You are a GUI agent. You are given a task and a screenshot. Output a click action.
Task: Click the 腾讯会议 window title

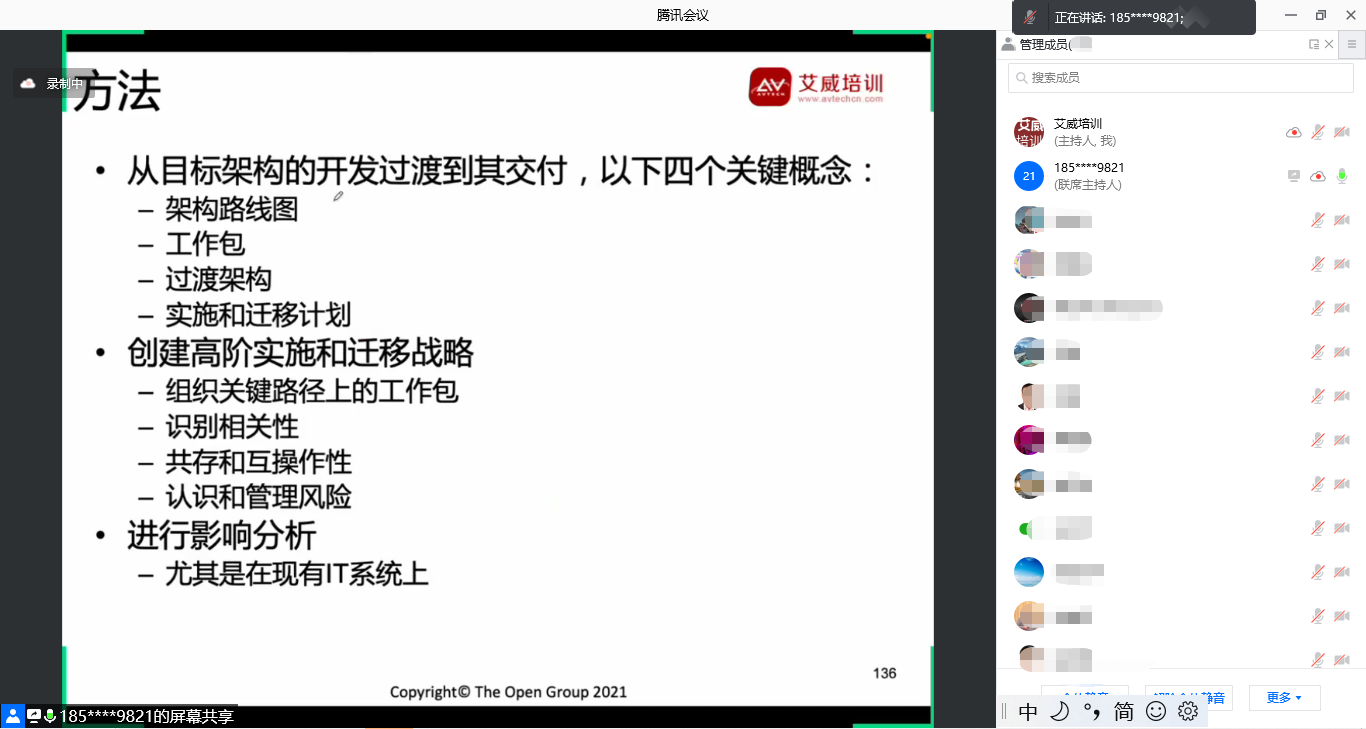(683, 15)
